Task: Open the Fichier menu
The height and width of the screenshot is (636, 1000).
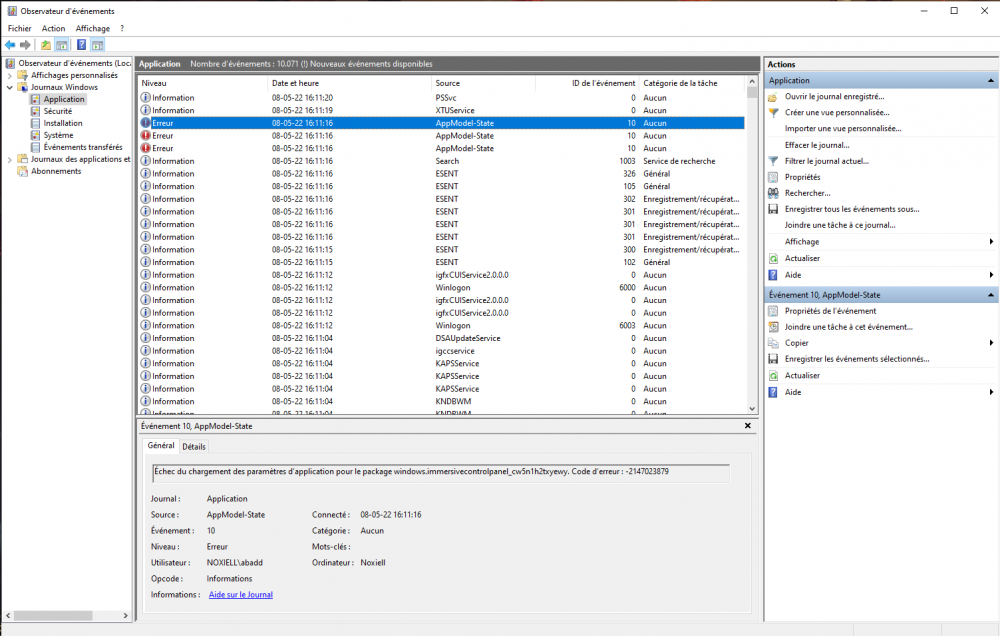Action: 20,29
